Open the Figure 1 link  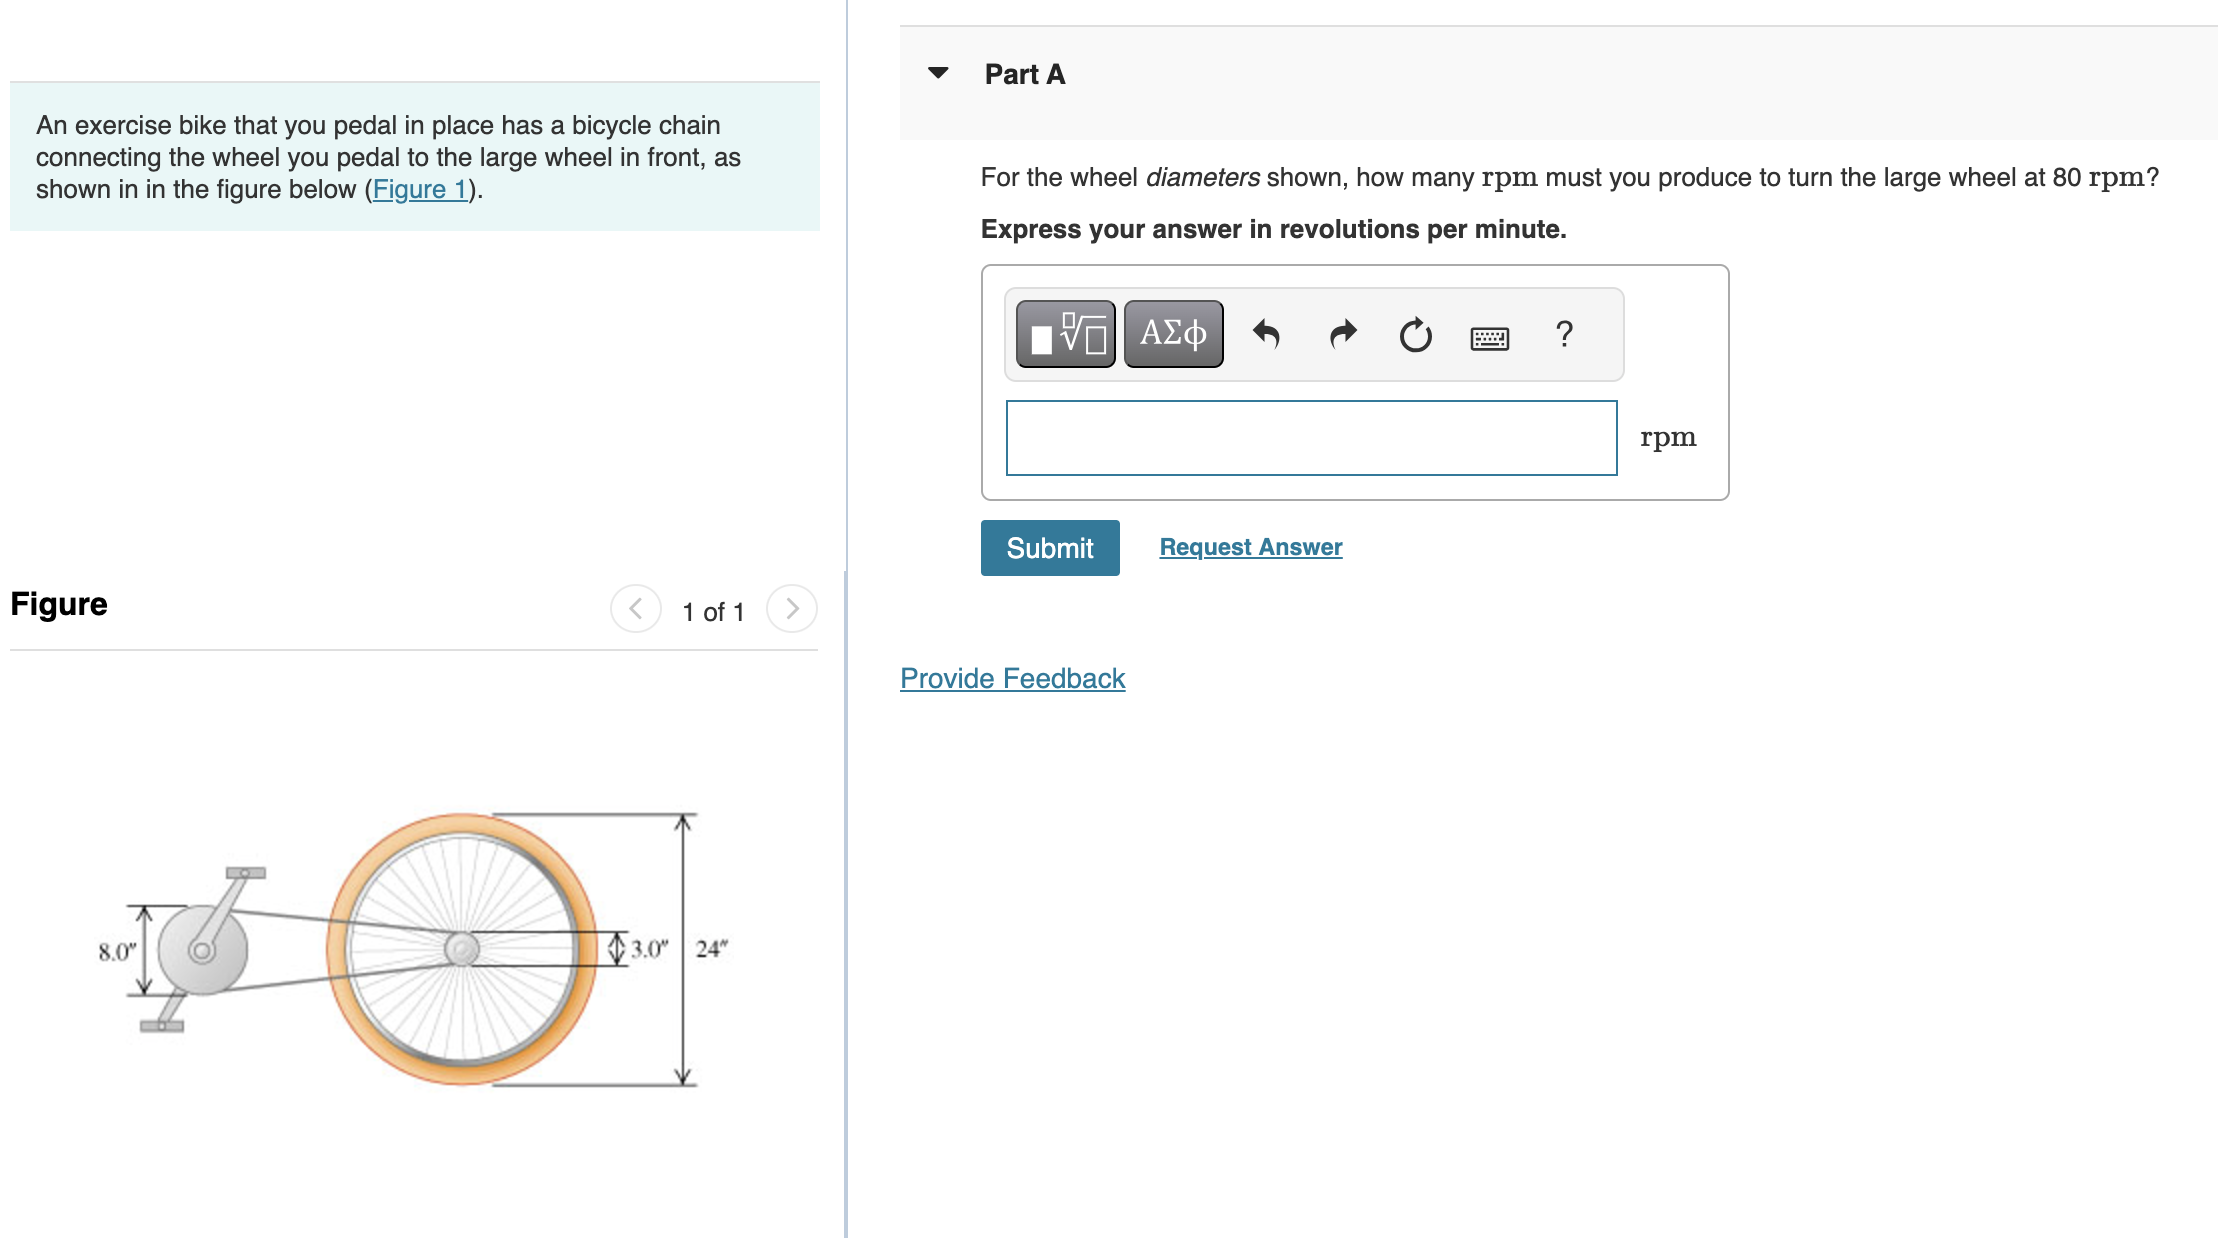coord(420,189)
